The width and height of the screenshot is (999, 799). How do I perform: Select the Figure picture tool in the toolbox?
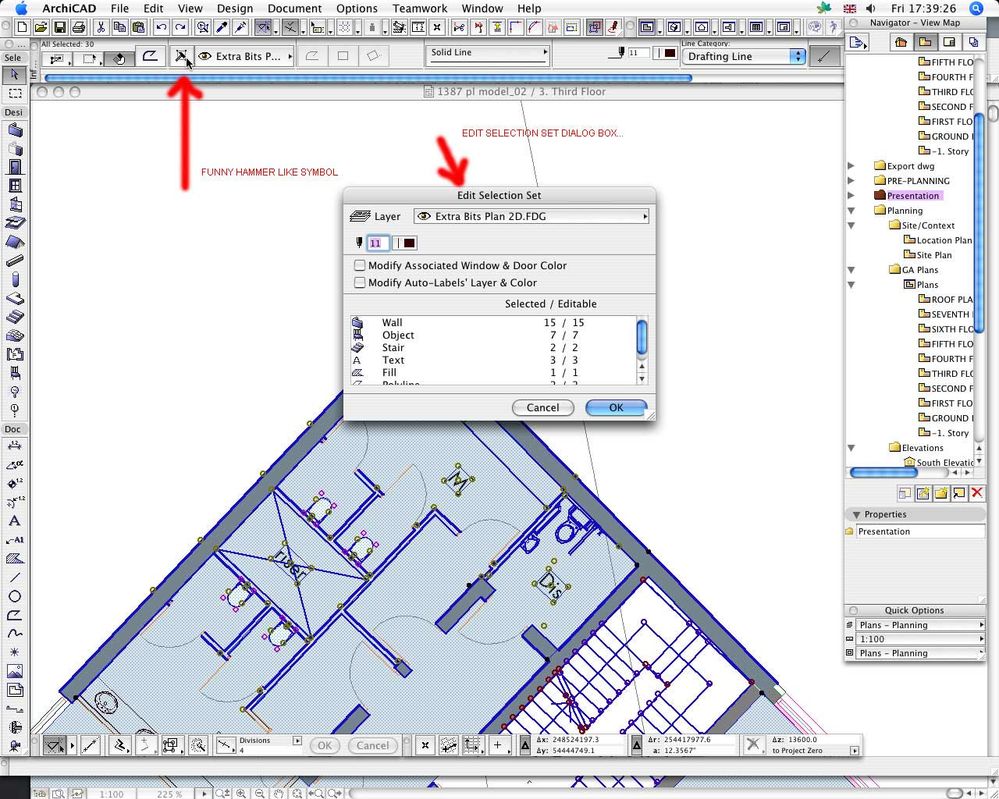pyautogui.click(x=15, y=671)
